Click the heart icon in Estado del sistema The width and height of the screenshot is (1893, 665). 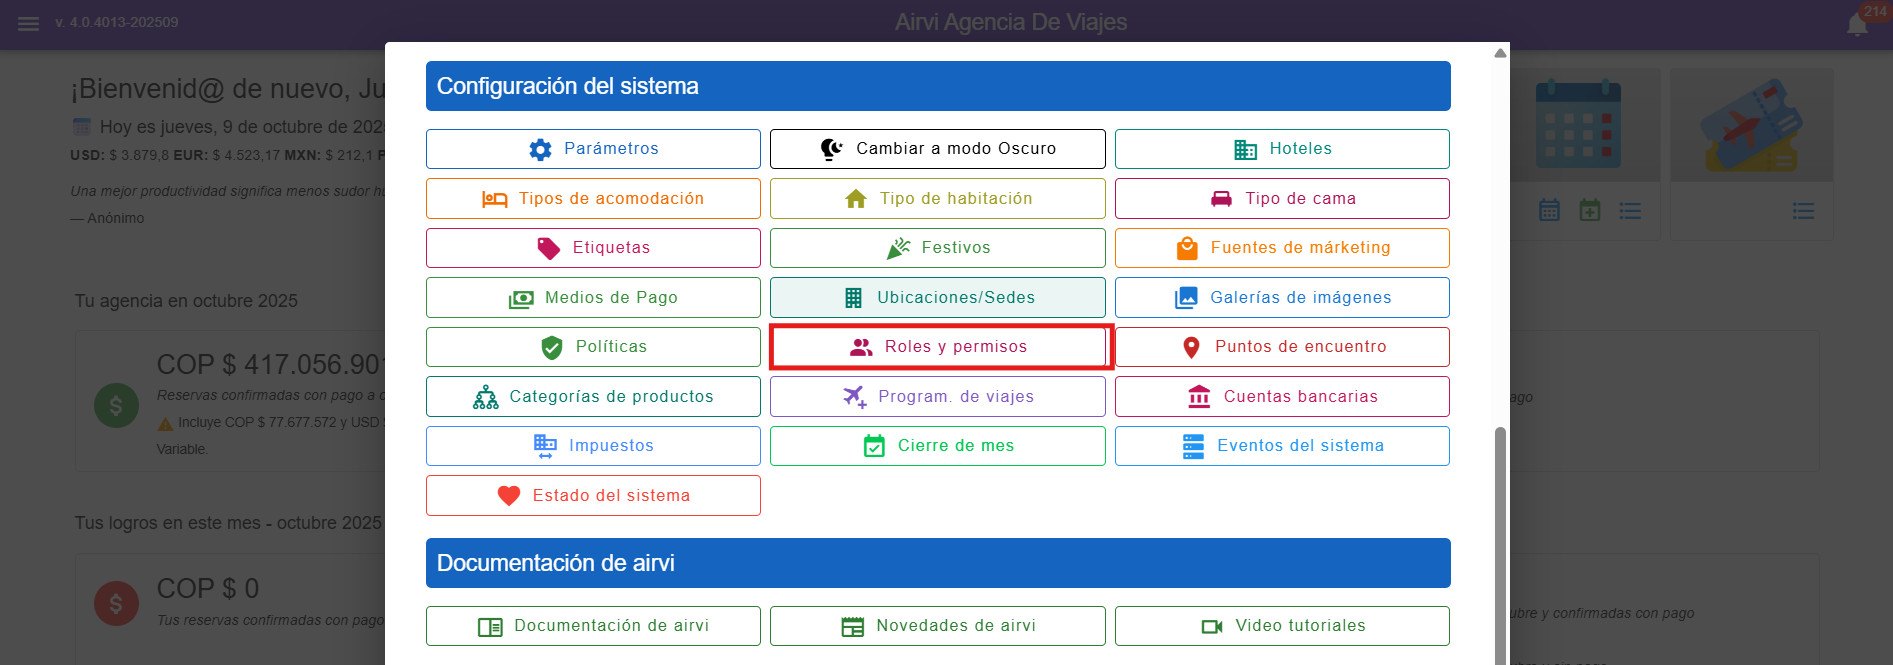pyautogui.click(x=509, y=496)
